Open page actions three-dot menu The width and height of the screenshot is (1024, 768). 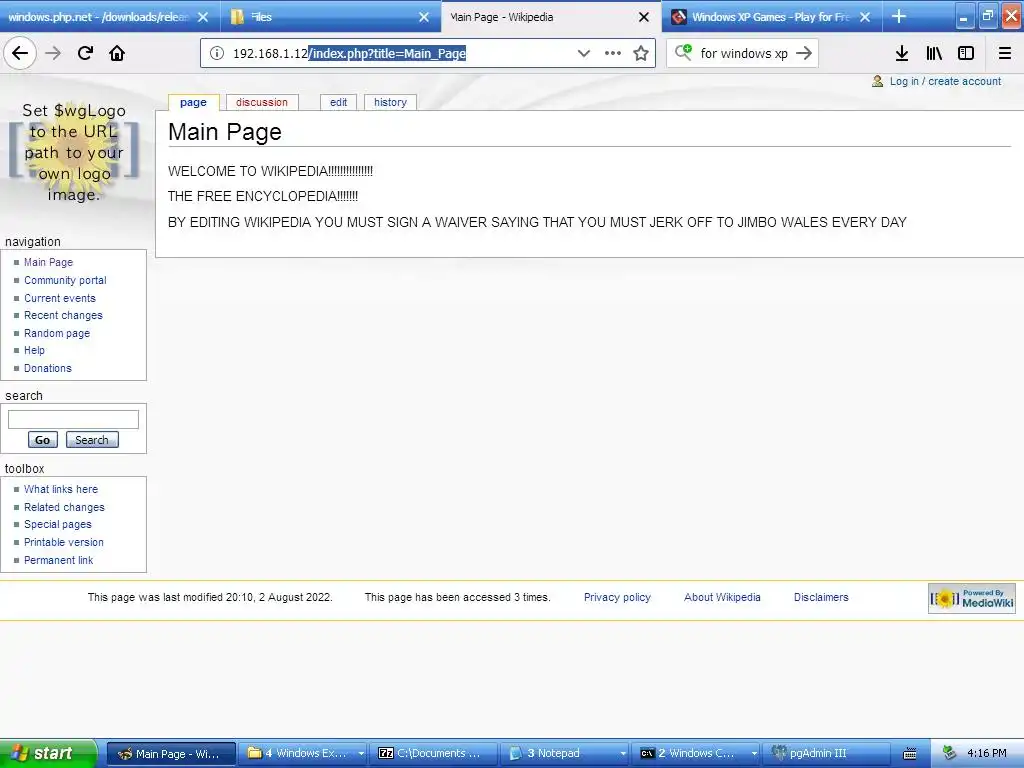(613, 53)
